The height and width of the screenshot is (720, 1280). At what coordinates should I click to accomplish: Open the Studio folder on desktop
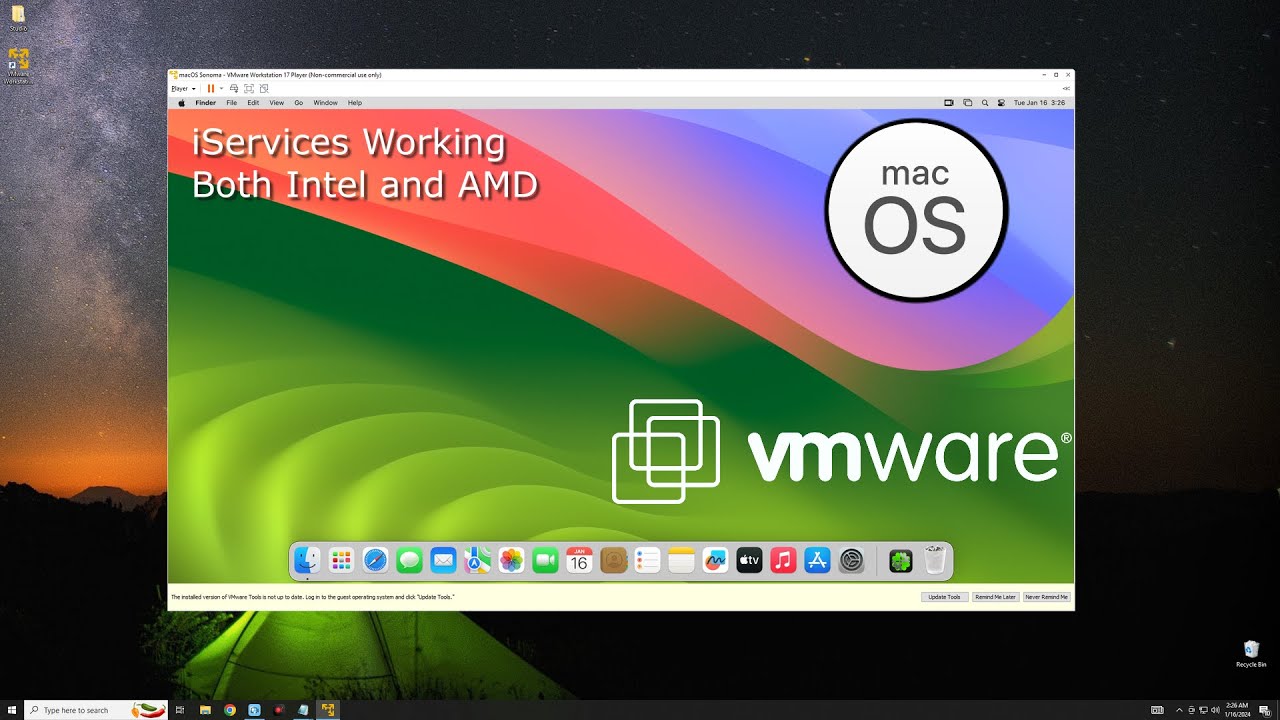(x=18, y=18)
